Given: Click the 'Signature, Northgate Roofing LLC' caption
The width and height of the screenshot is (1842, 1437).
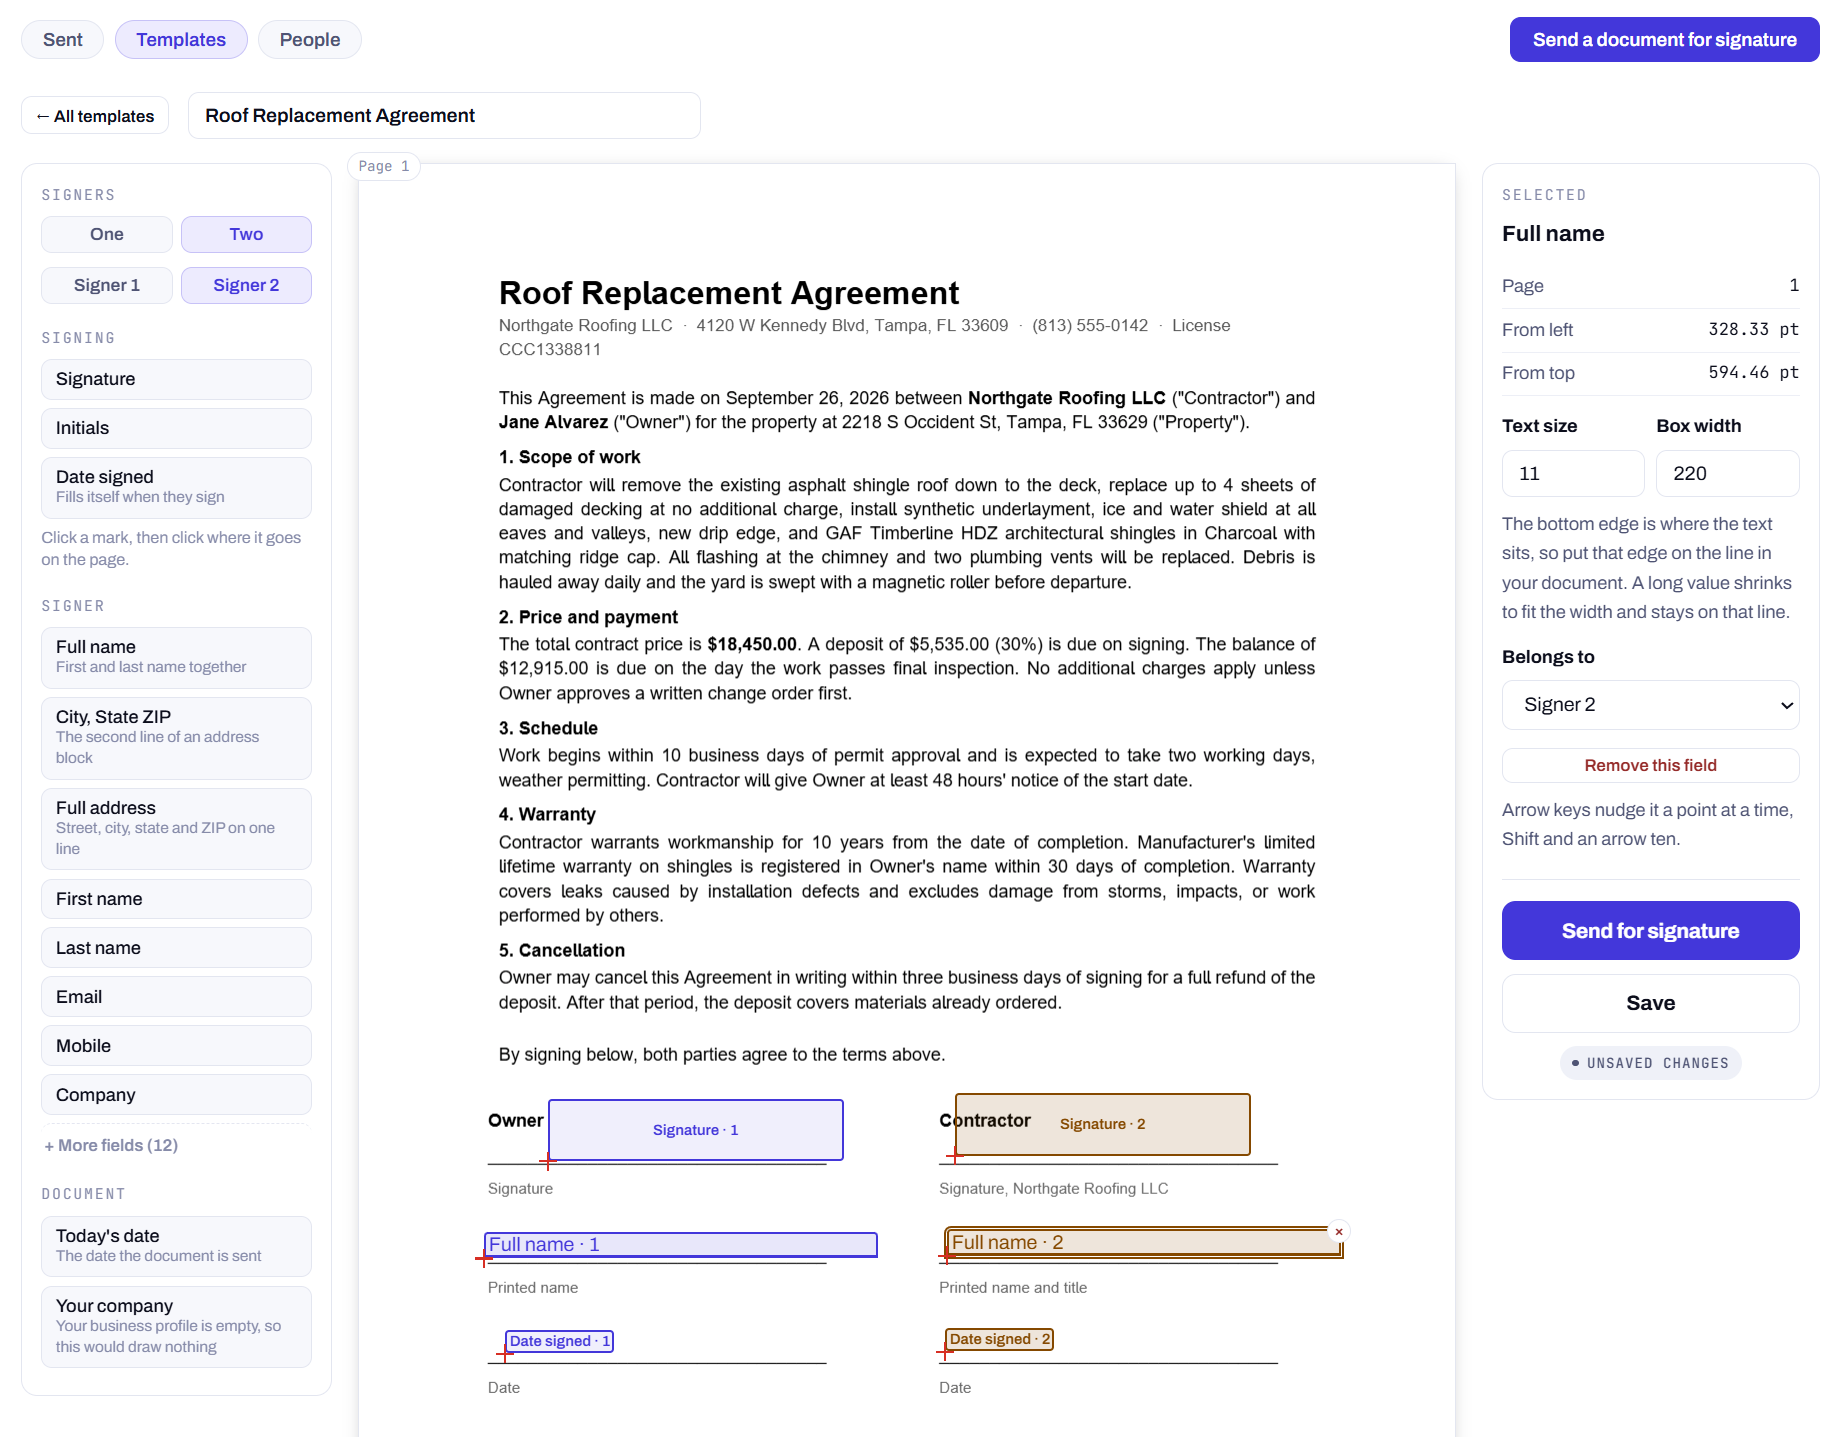Looking at the screenshot, I should pyautogui.click(x=1054, y=1189).
